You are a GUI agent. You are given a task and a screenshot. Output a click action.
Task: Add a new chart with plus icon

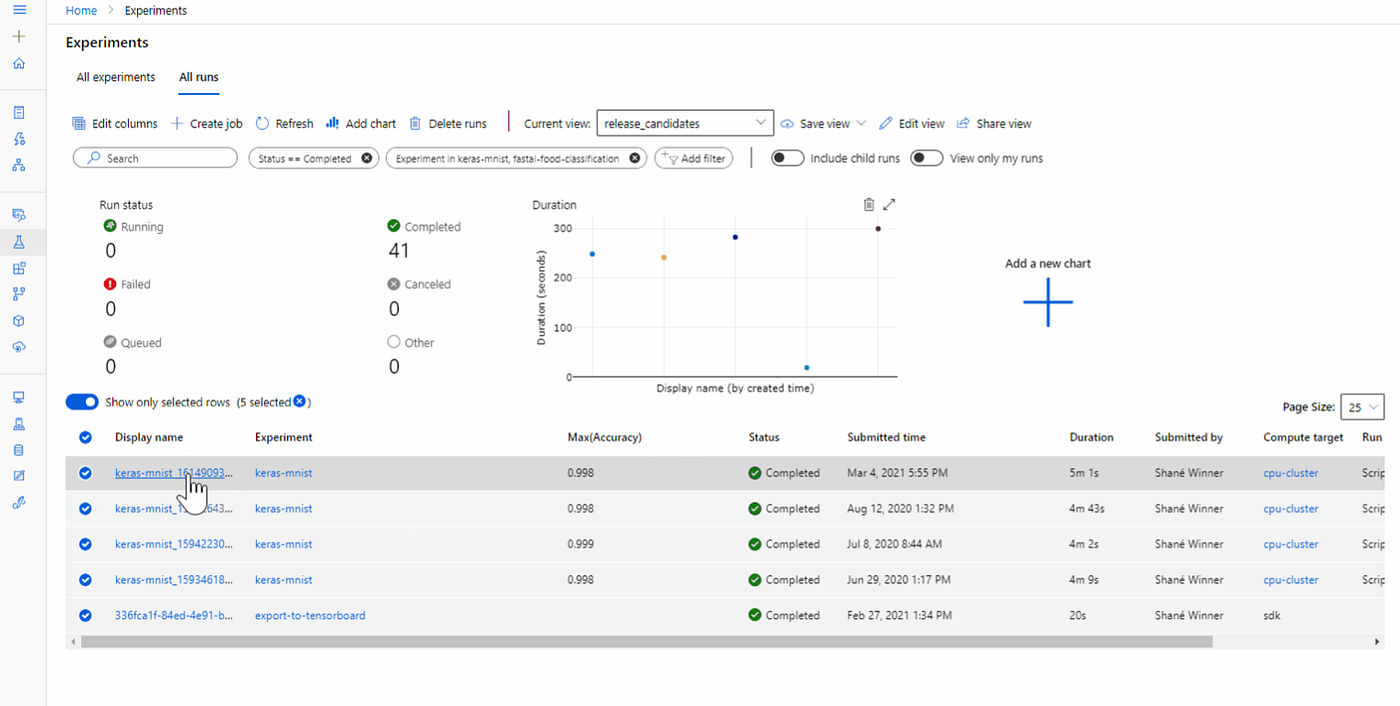1048,302
